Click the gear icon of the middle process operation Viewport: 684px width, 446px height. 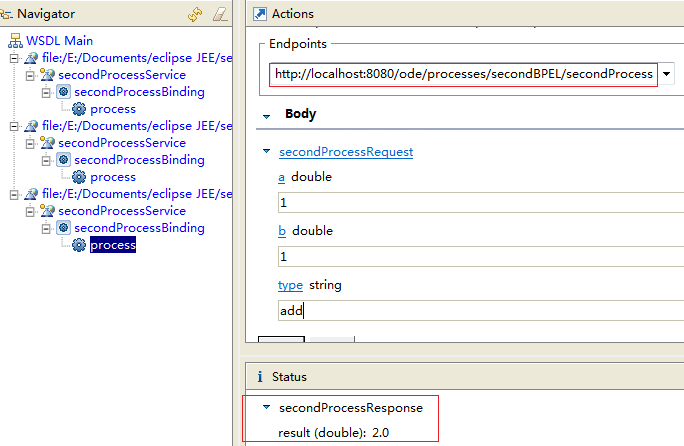click(79, 177)
